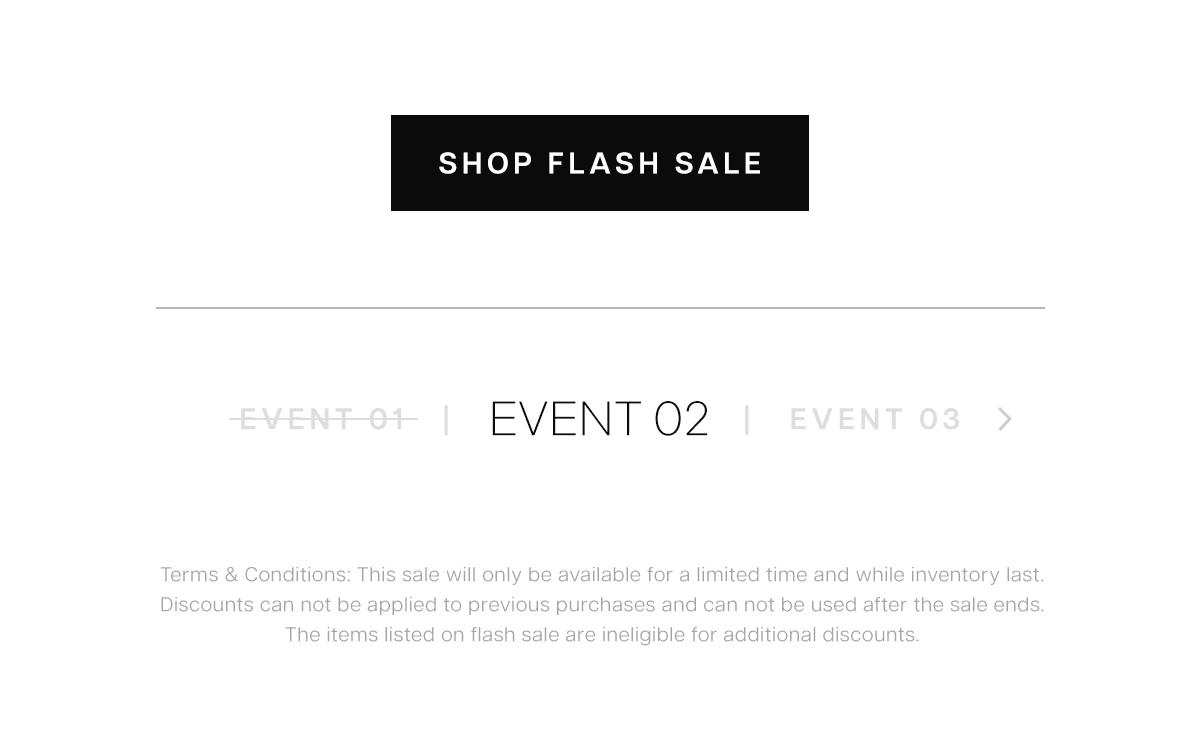Select the crossed-out EVENT 01 tab

click(x=323, y=419)
